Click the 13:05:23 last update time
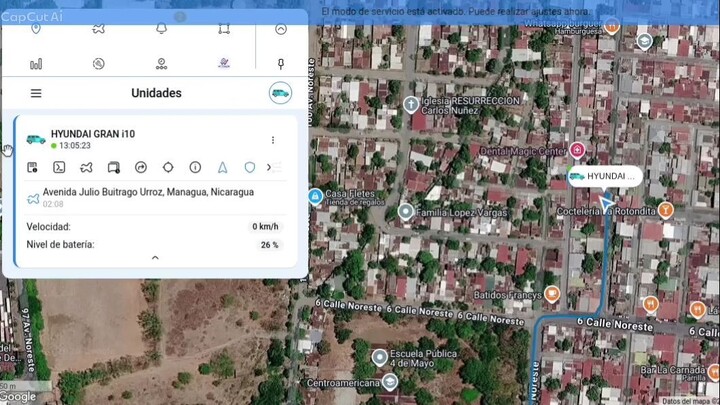Screen dimensions: 720x405 75,146
